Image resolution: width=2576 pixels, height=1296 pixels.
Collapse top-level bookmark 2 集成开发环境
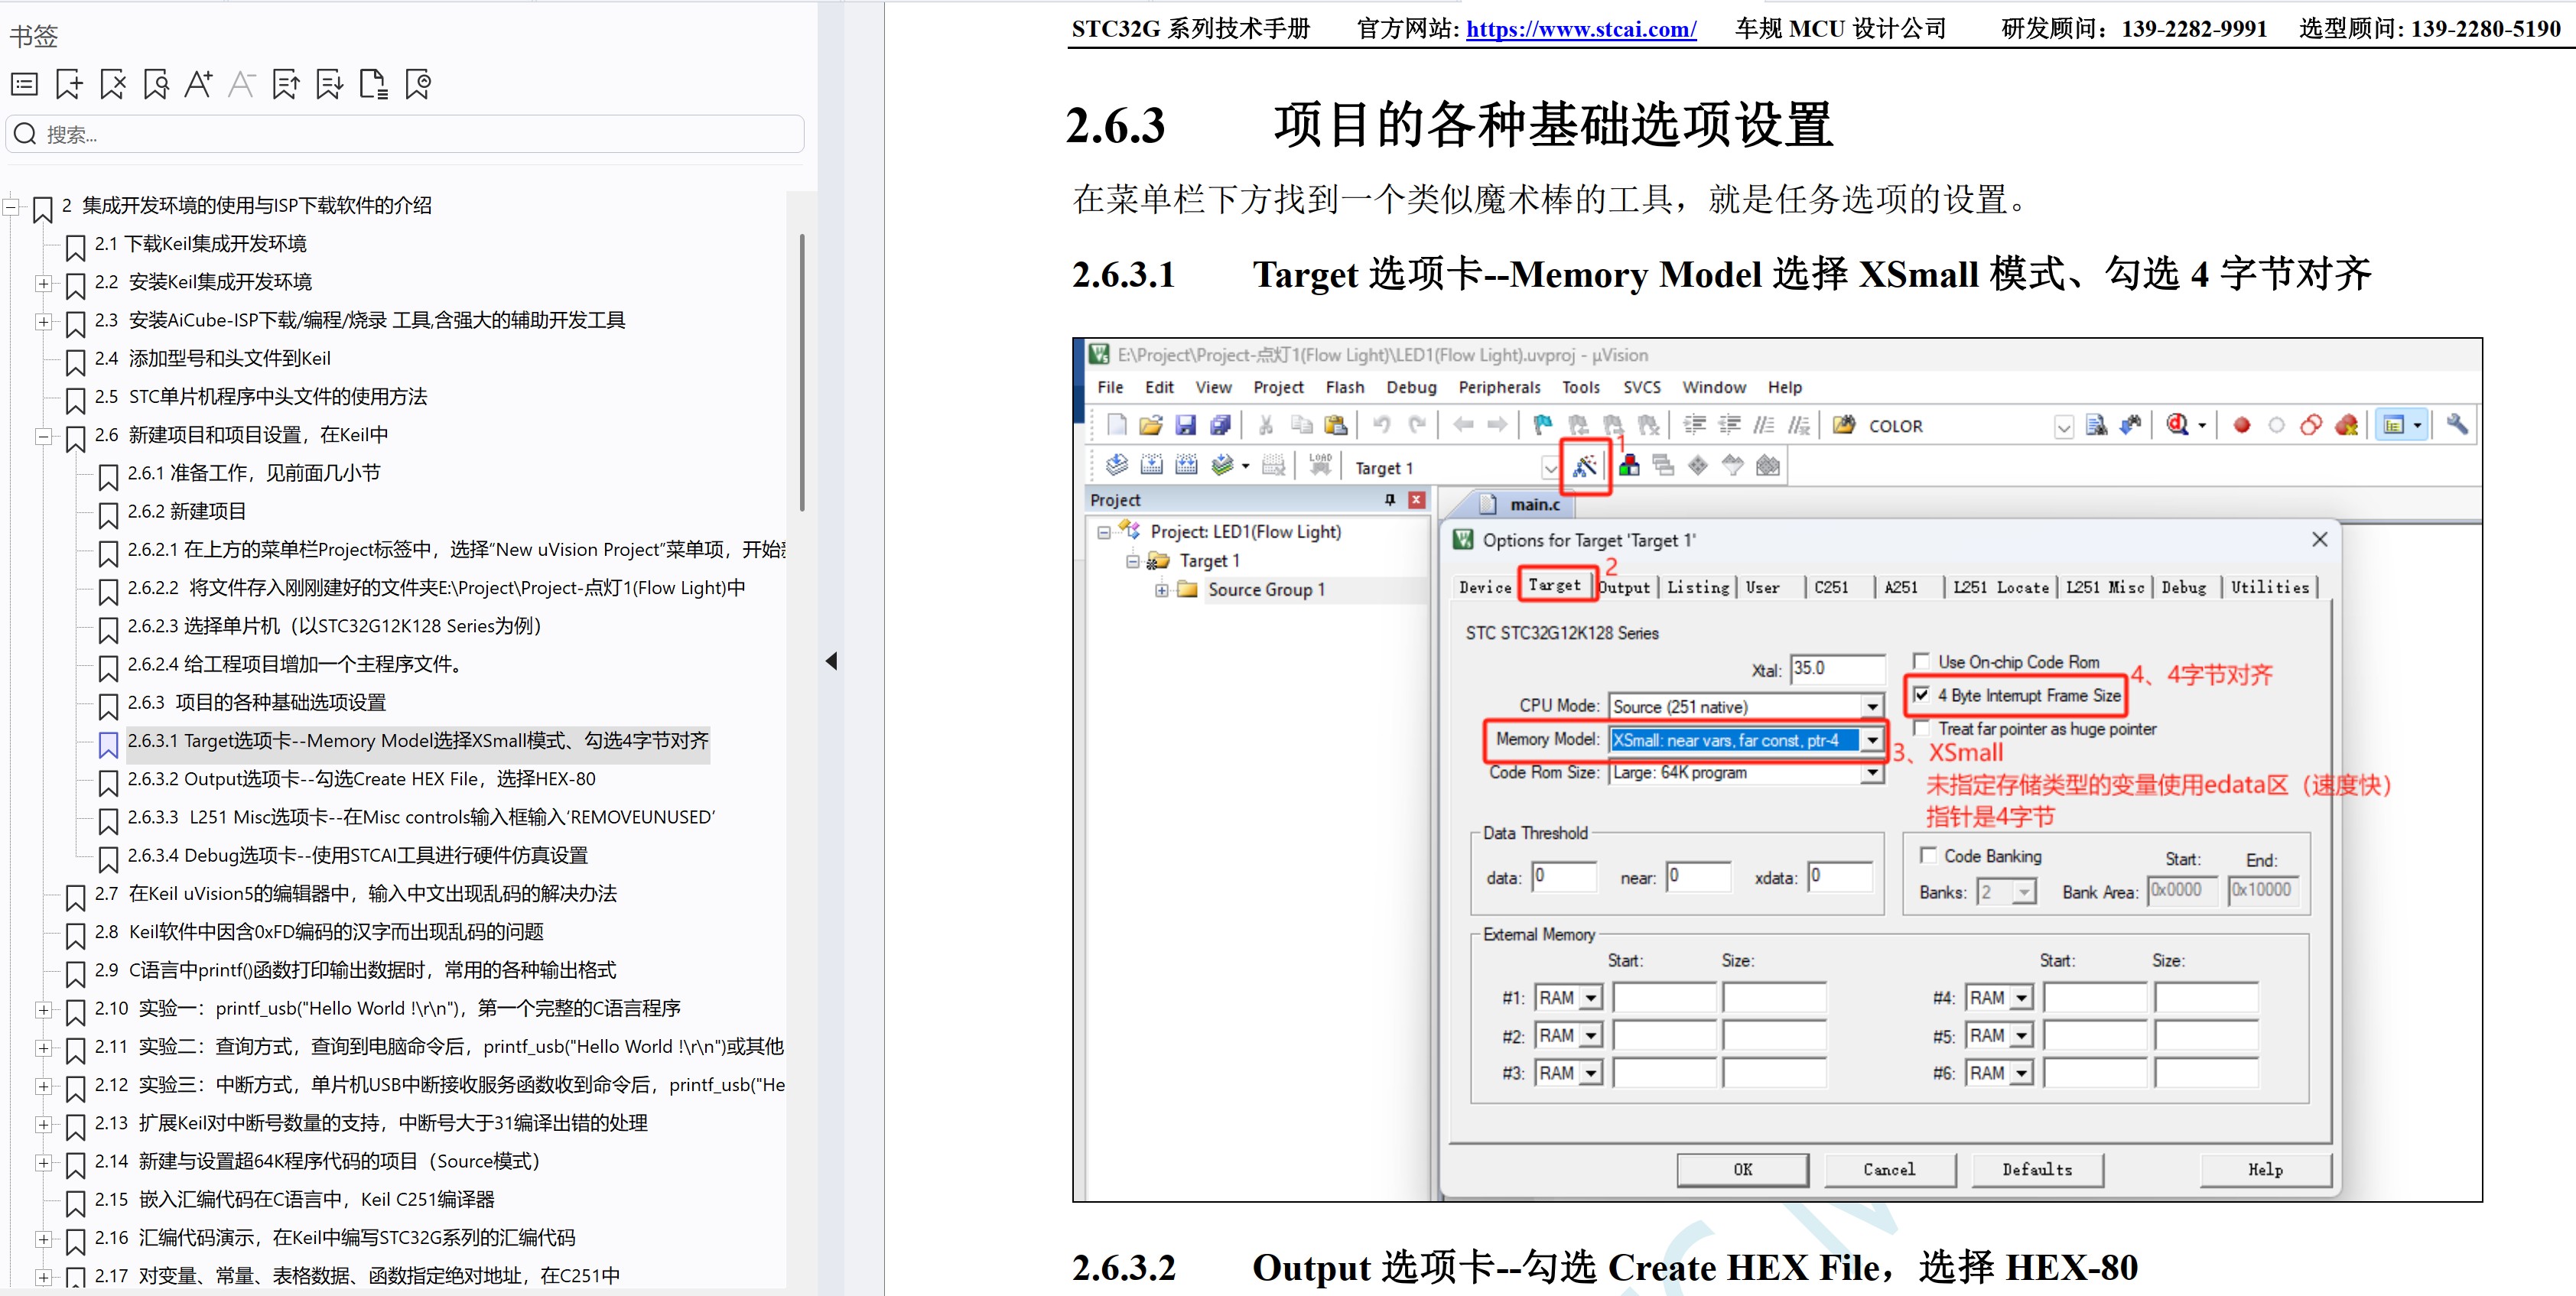click(11, 207)
